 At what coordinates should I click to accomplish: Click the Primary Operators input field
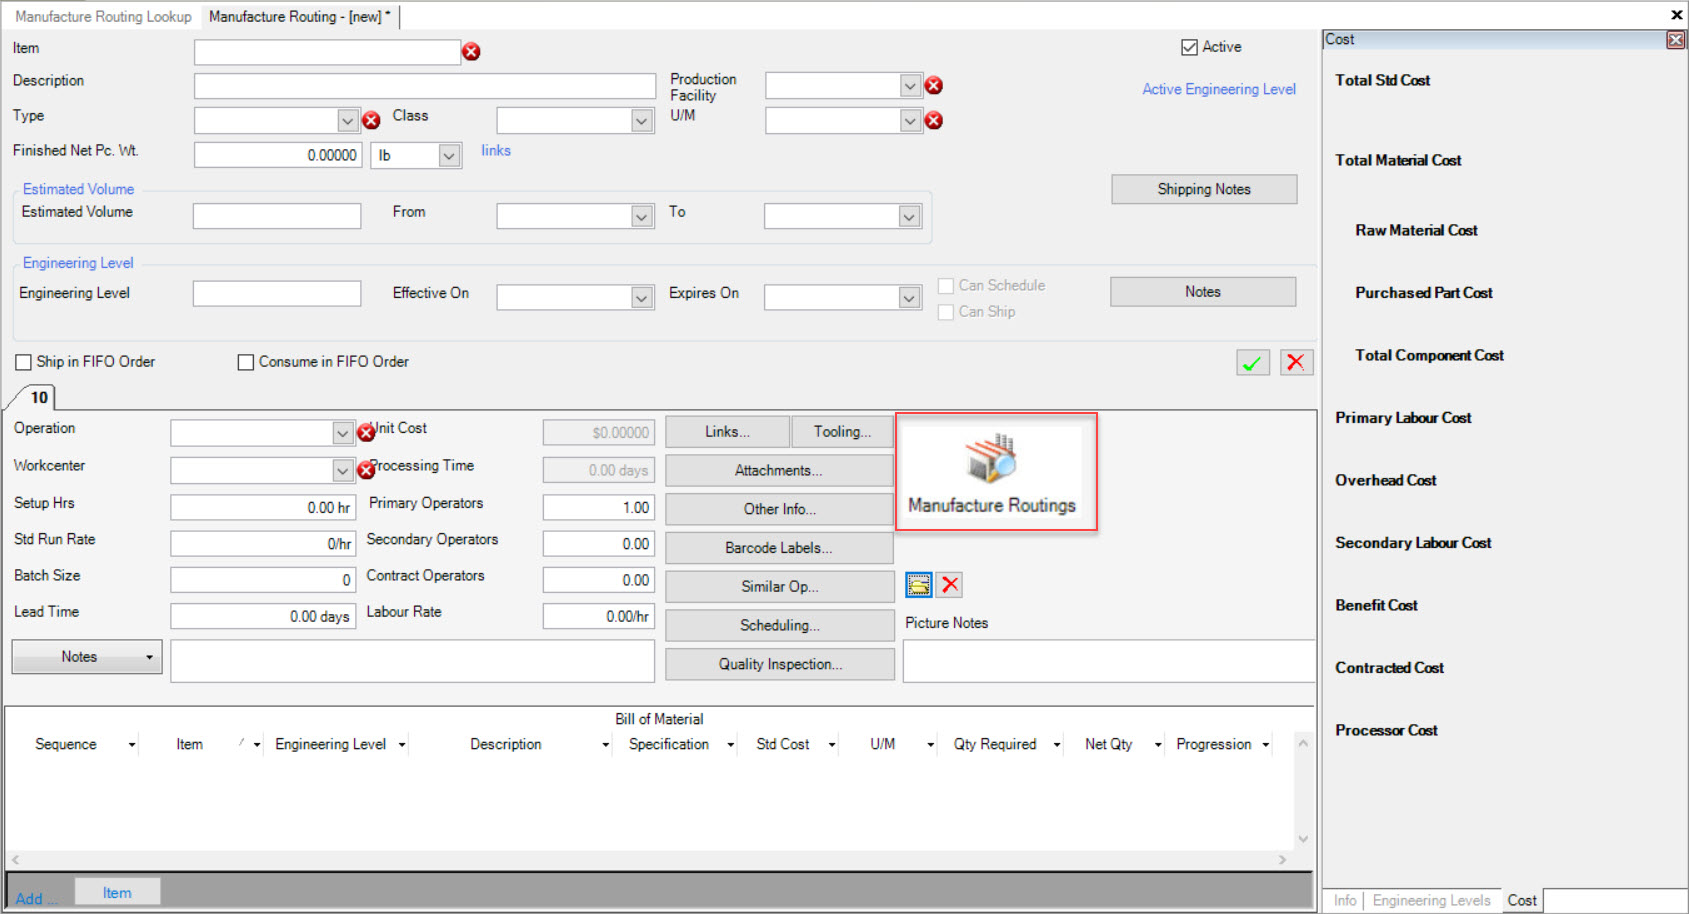click(x=599, y=508)
